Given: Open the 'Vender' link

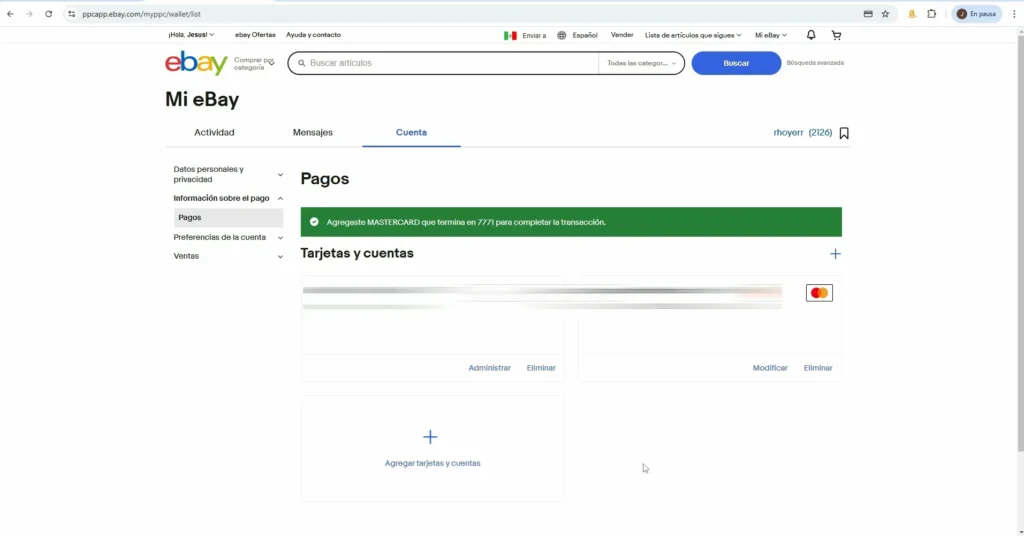Looking at the screenshot, I should pyautogui.click(x=622, y=35).
